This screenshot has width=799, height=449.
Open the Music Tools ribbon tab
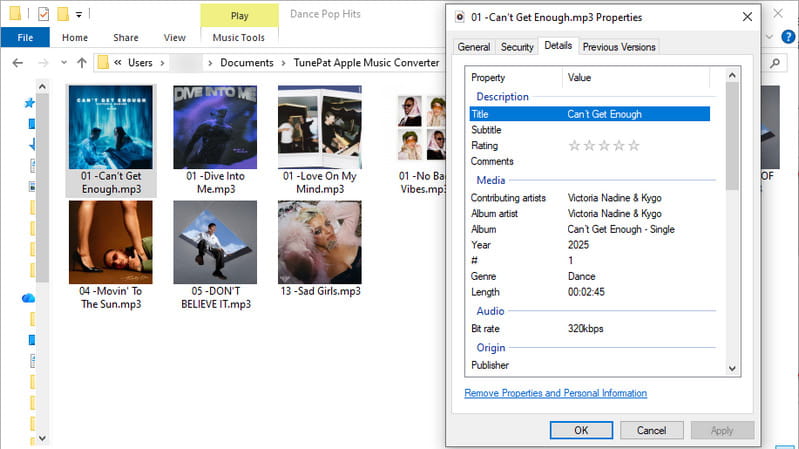[x=238, y=37]
